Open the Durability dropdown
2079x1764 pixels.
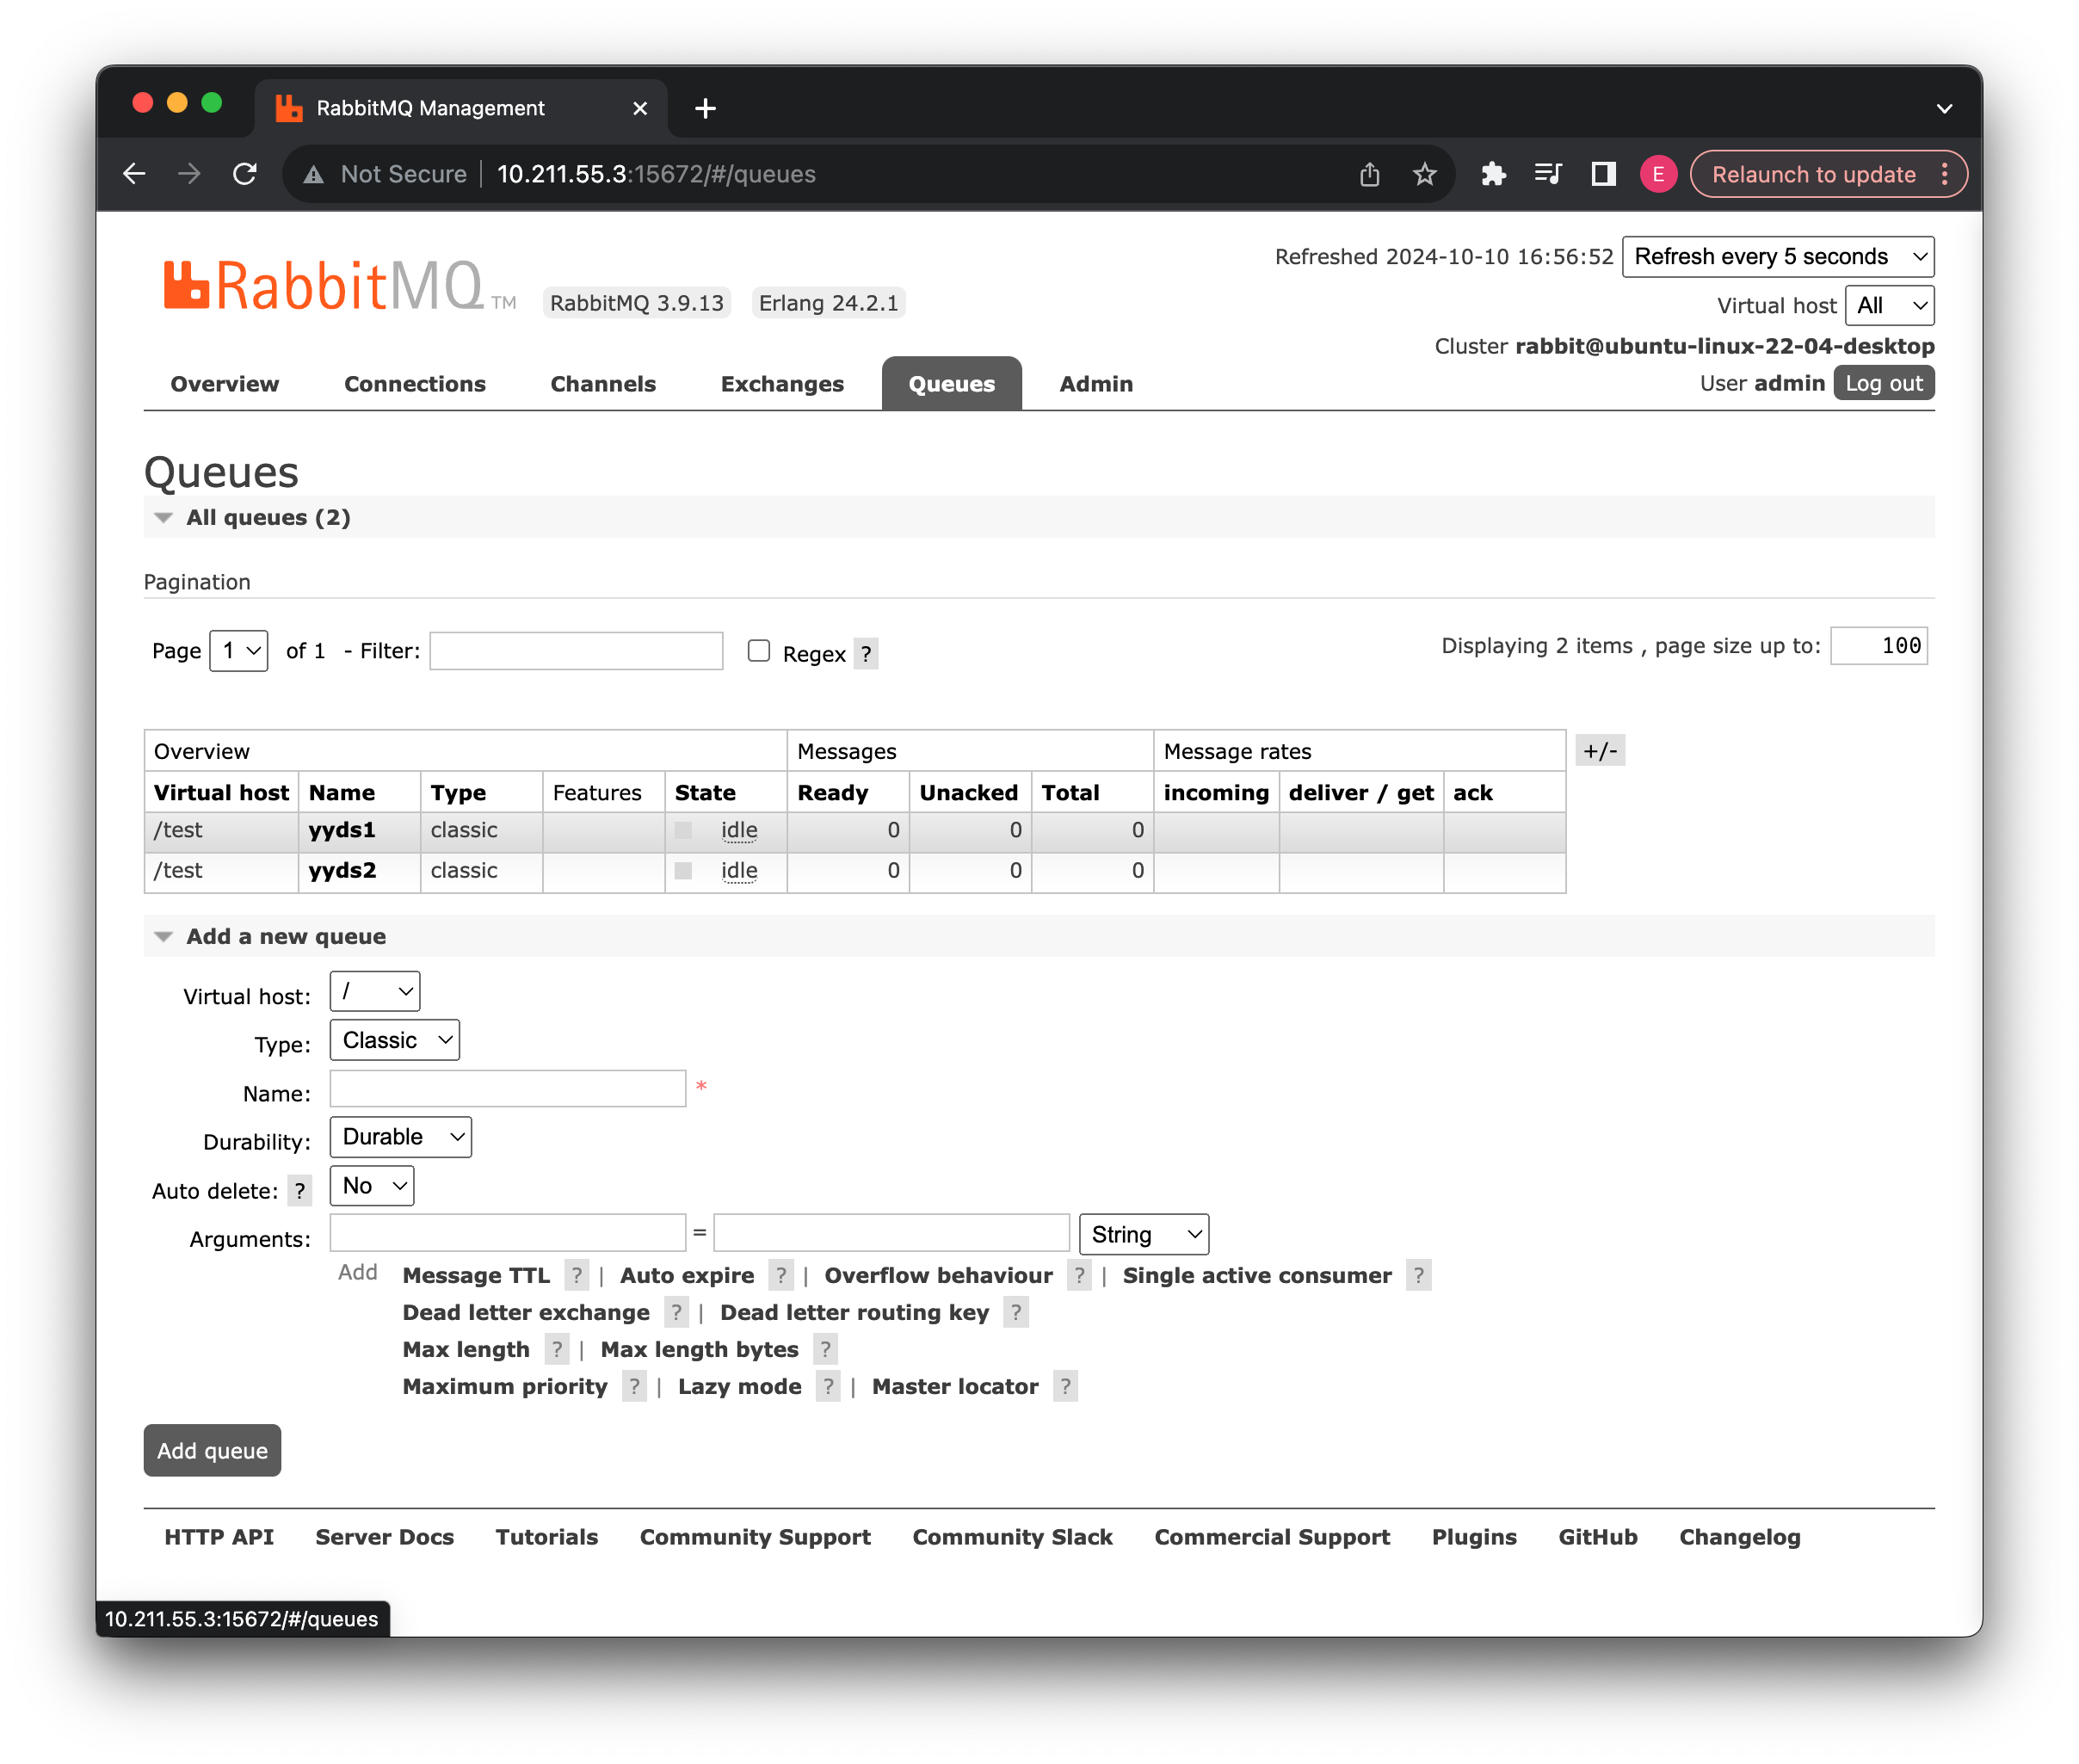coord(400,1137)
